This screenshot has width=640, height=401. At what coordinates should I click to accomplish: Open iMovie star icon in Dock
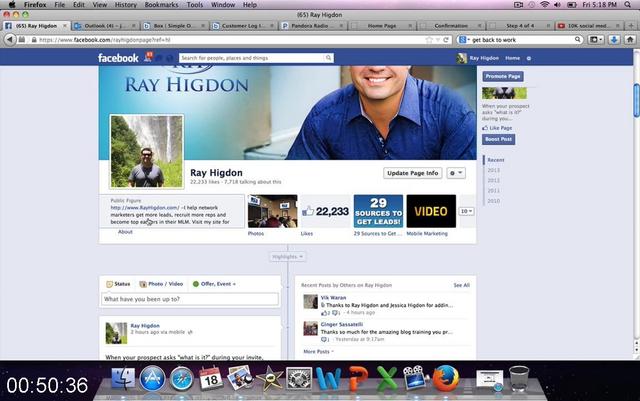[269, 379]
